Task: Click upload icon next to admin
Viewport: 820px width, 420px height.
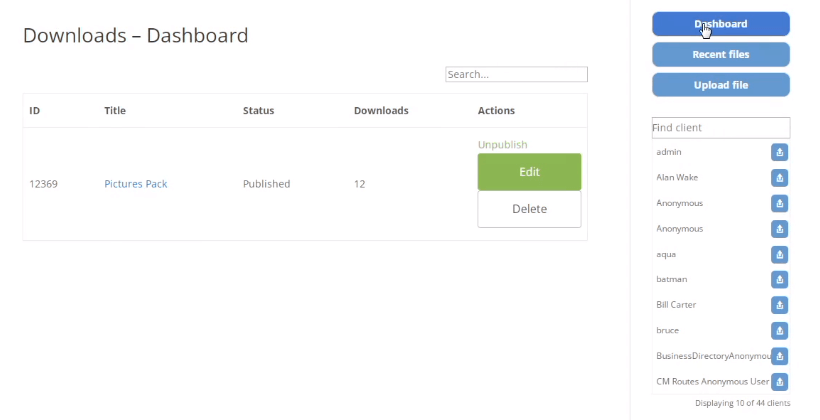Action: click(780, 152)
